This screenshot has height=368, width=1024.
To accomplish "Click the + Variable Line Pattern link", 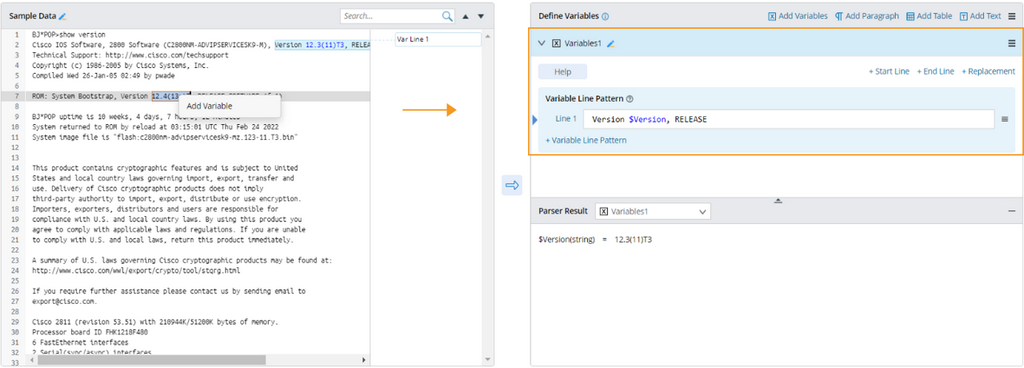I will [586, 140].
